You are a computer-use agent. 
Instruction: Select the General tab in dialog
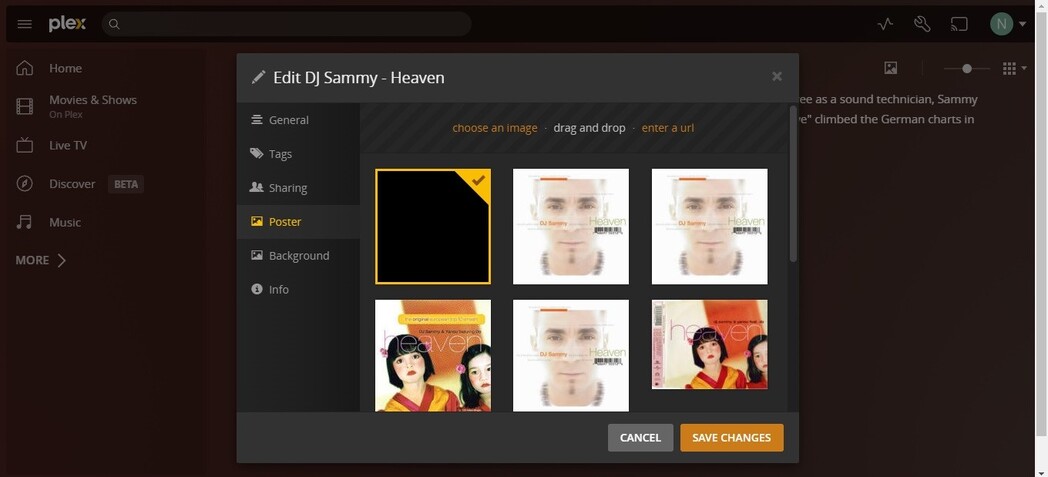pos(298,120)
